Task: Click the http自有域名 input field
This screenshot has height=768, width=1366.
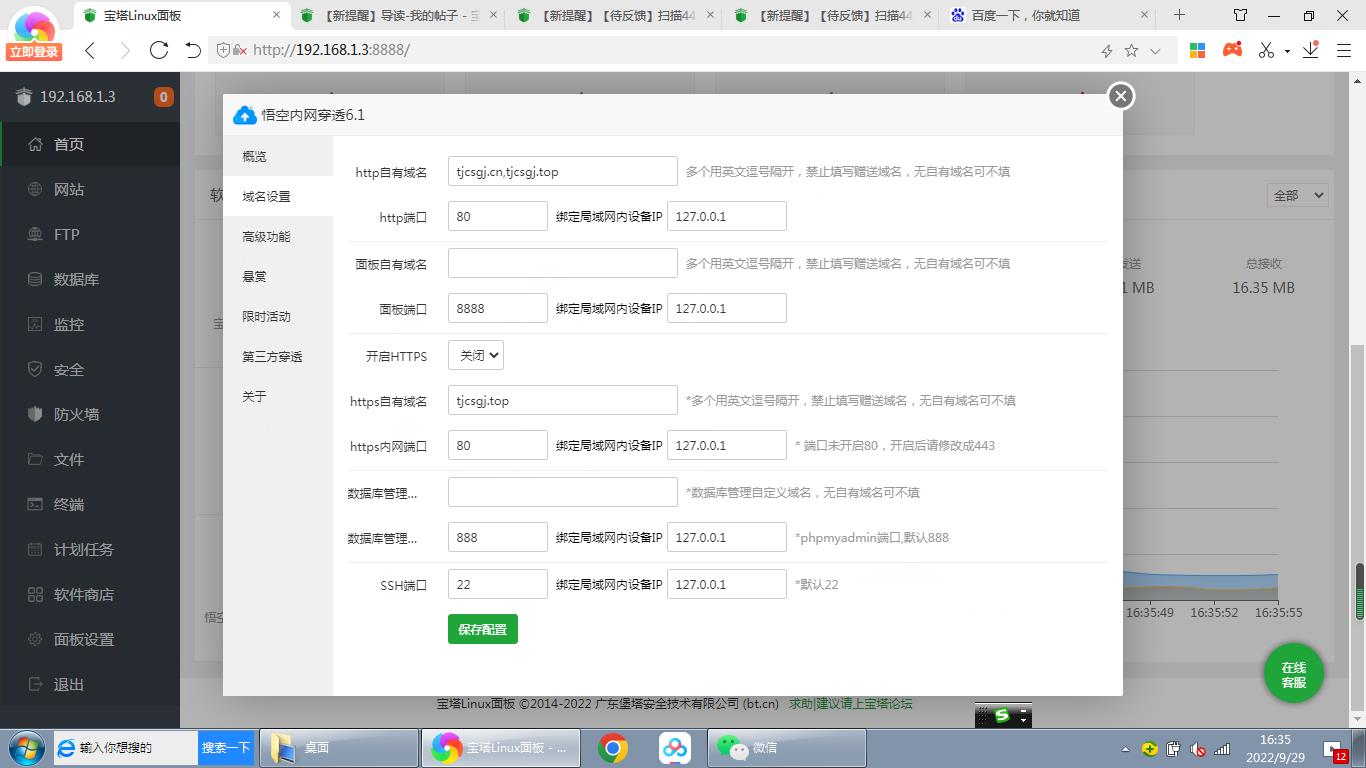Action: click(563, 171)
